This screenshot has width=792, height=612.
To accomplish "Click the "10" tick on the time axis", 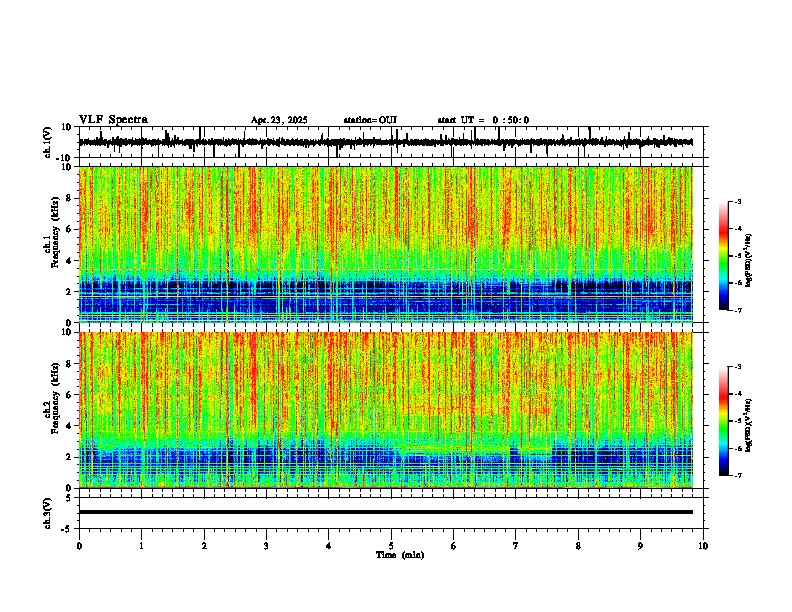I will click(x=703, y=546).
